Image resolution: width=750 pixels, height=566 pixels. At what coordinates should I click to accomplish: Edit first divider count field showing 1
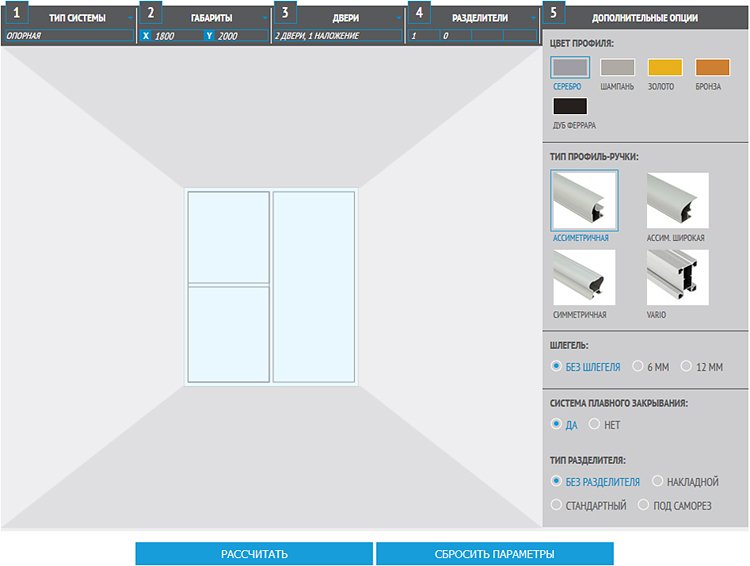pos(423,36)
